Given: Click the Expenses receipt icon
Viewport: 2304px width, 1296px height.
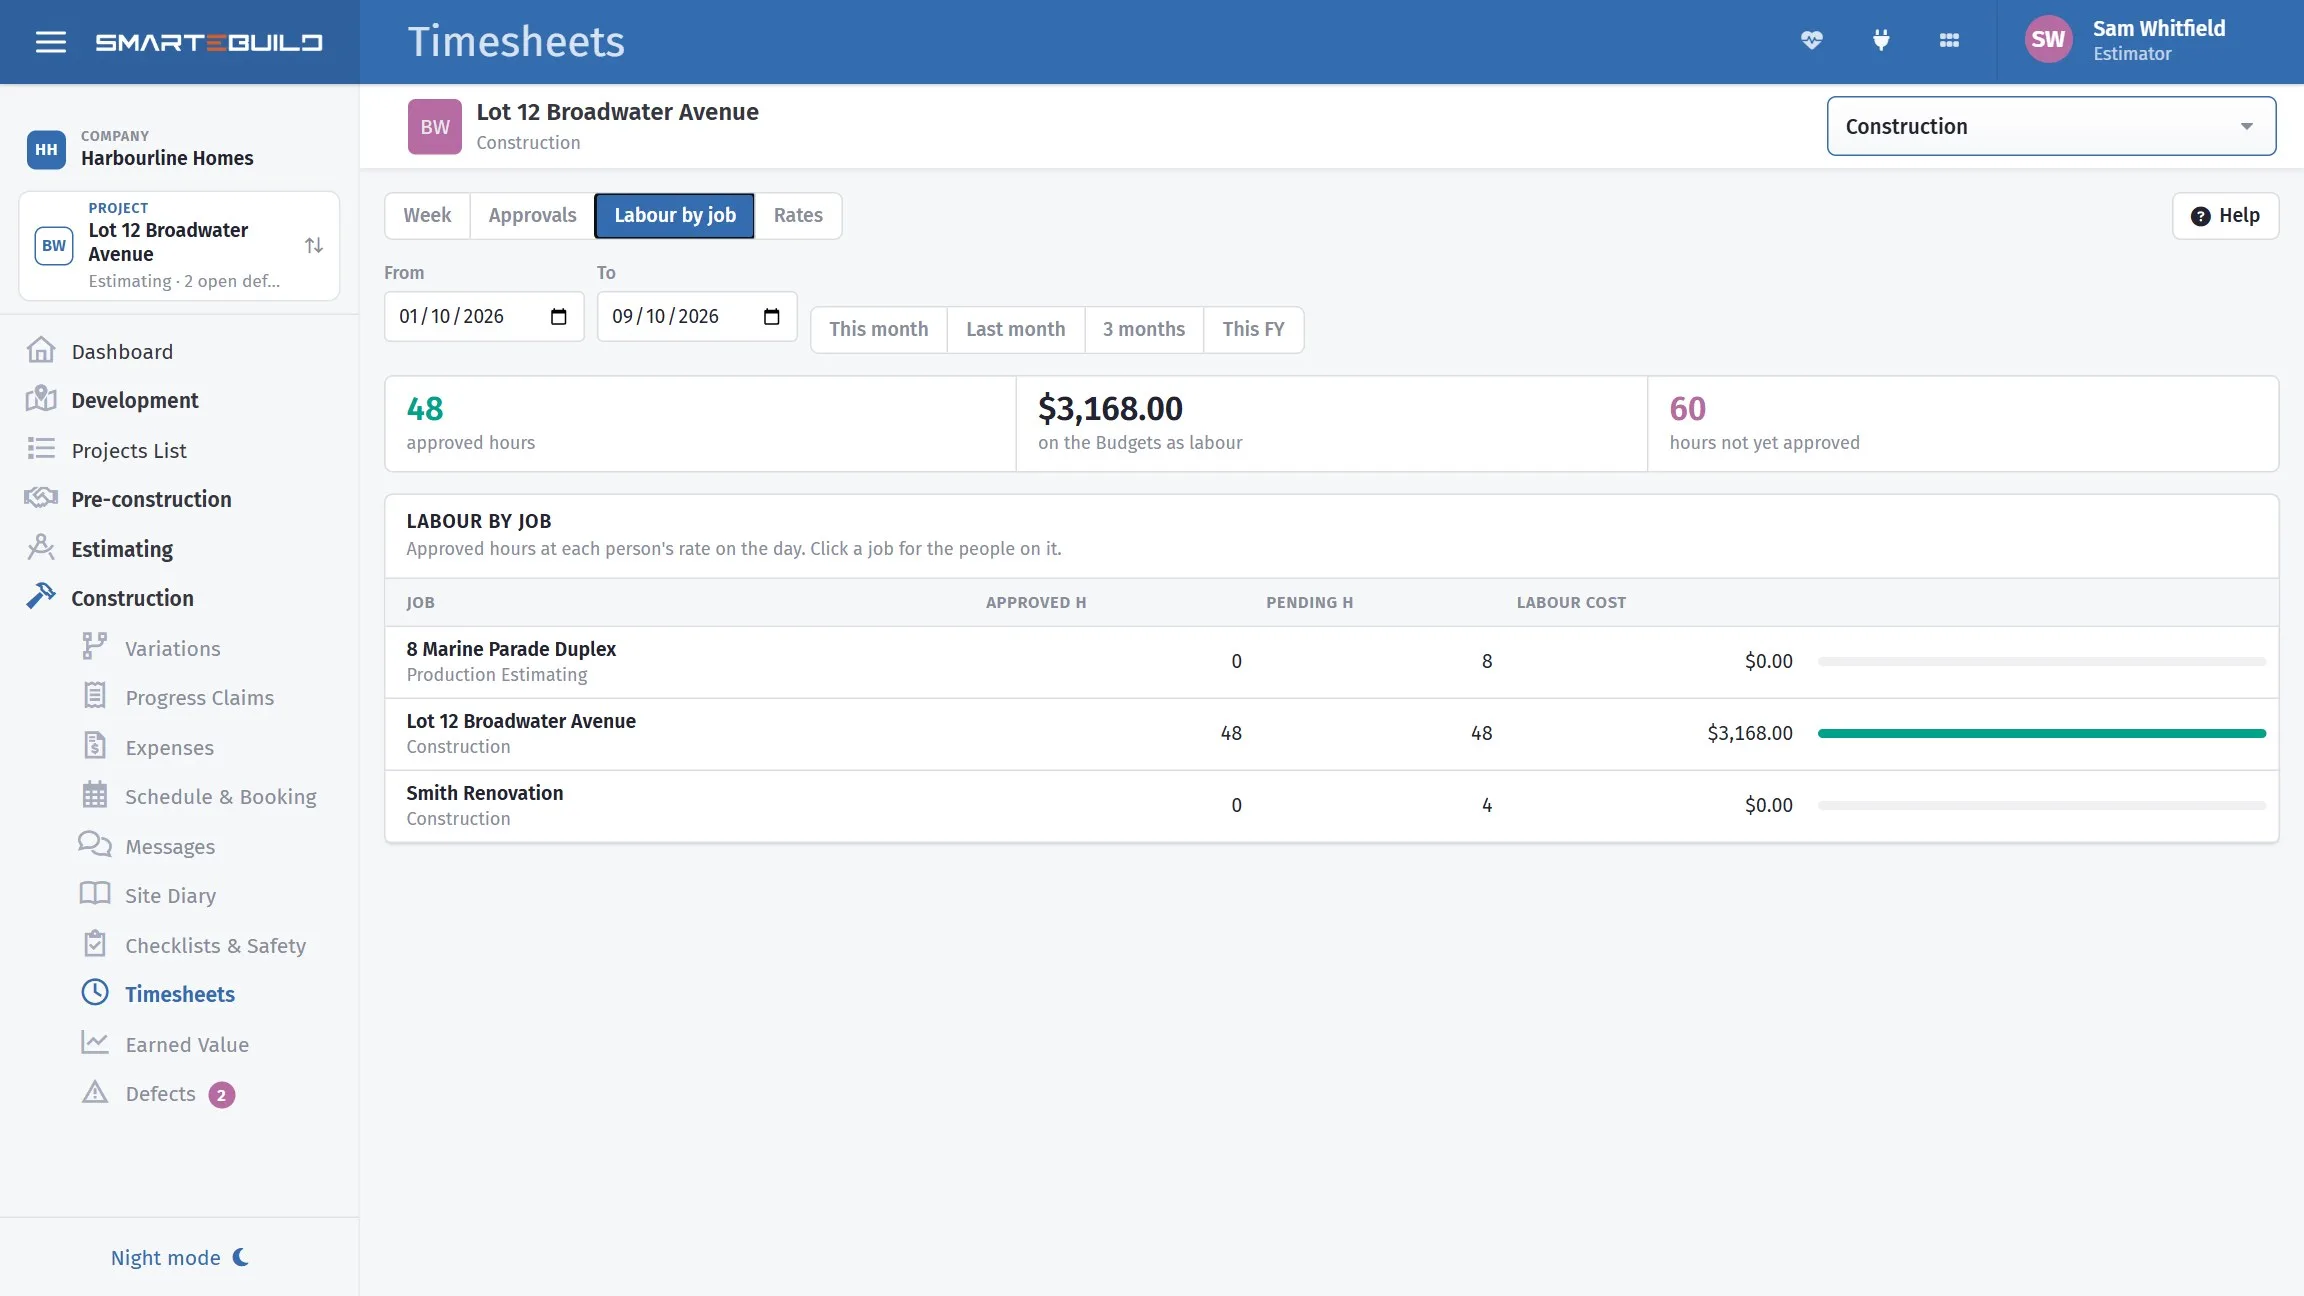Looking at the screenshot, I should coord(95,746).
